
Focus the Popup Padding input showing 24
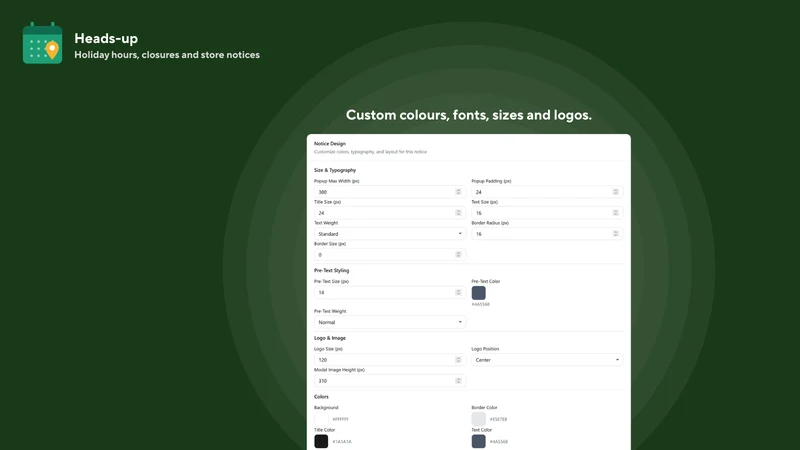(547, 192)
